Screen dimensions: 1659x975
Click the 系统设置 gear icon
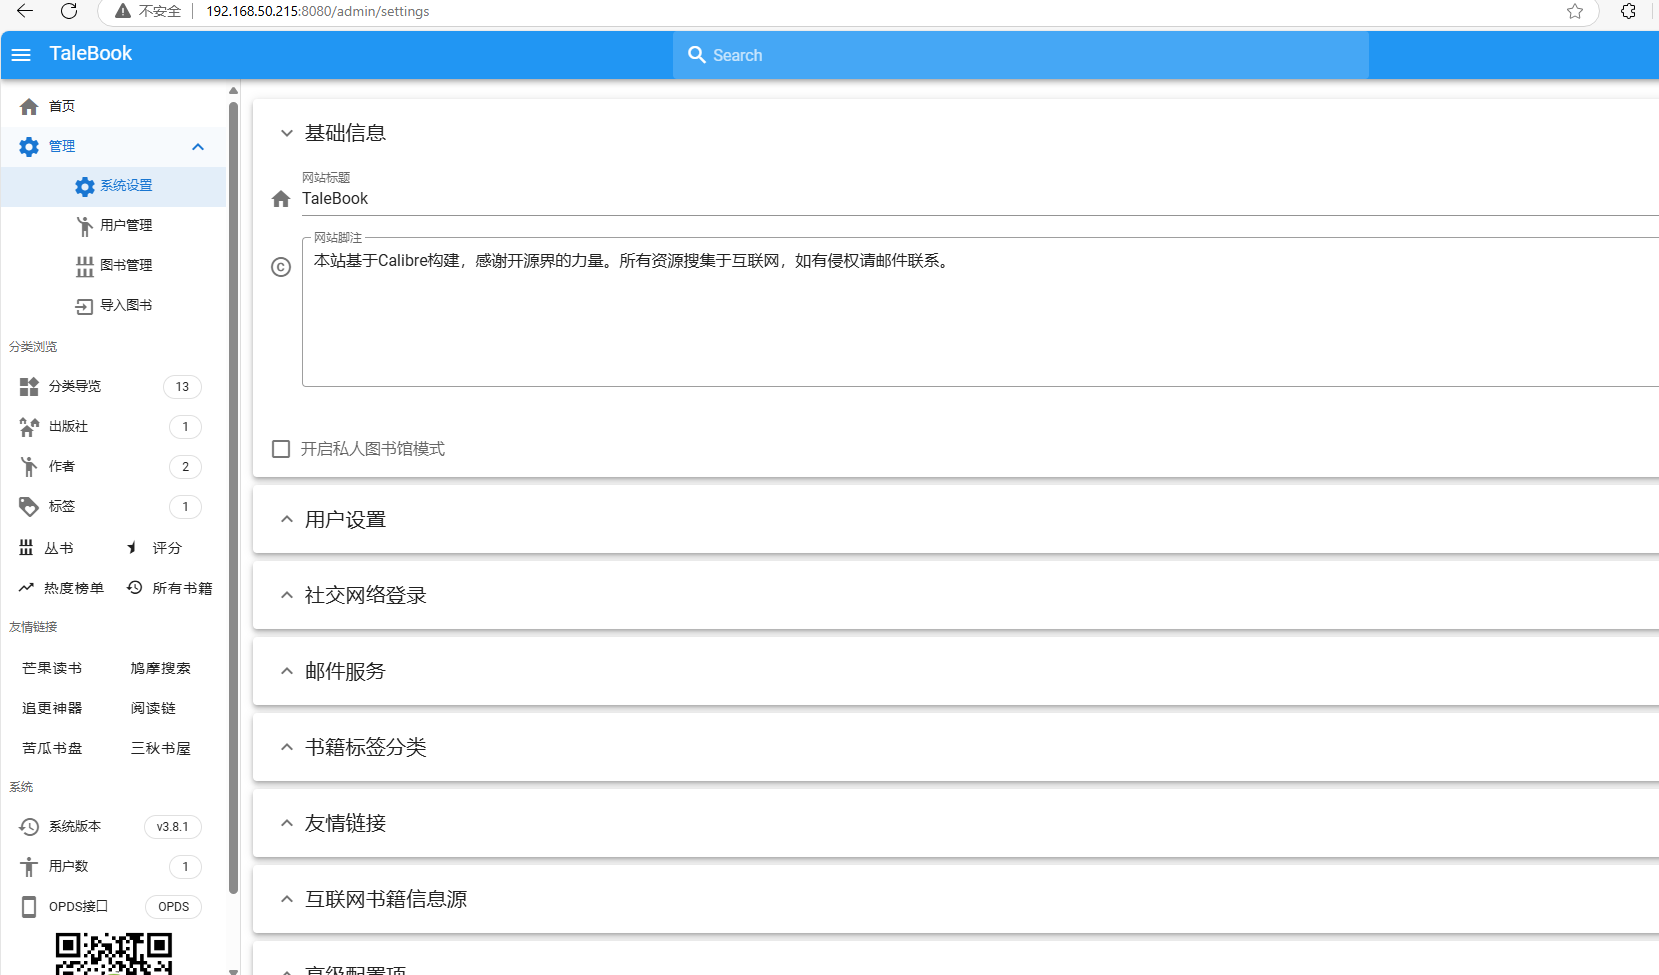85,187
